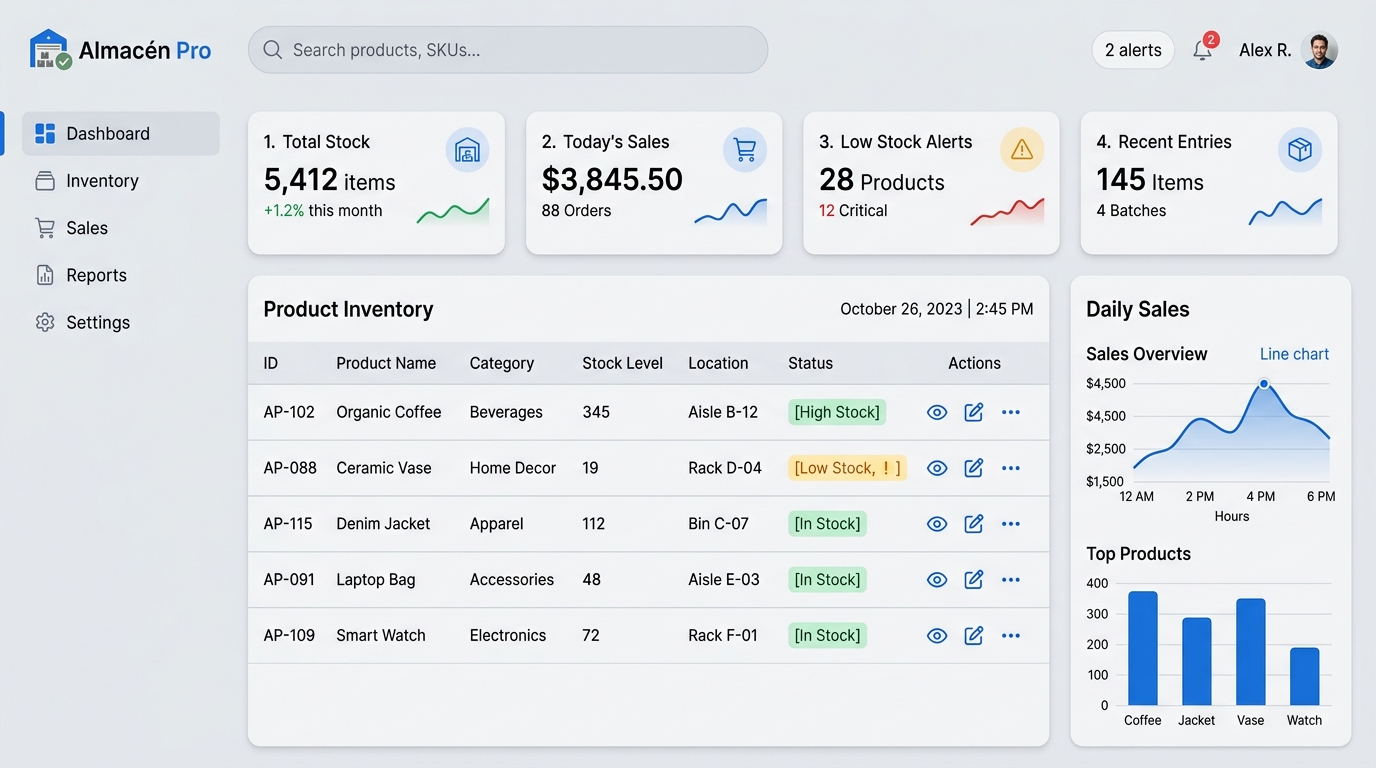Open Alex R. user profile avatar
The height and width of the screenshot is (768, 1376).
tap(1320, 50)
